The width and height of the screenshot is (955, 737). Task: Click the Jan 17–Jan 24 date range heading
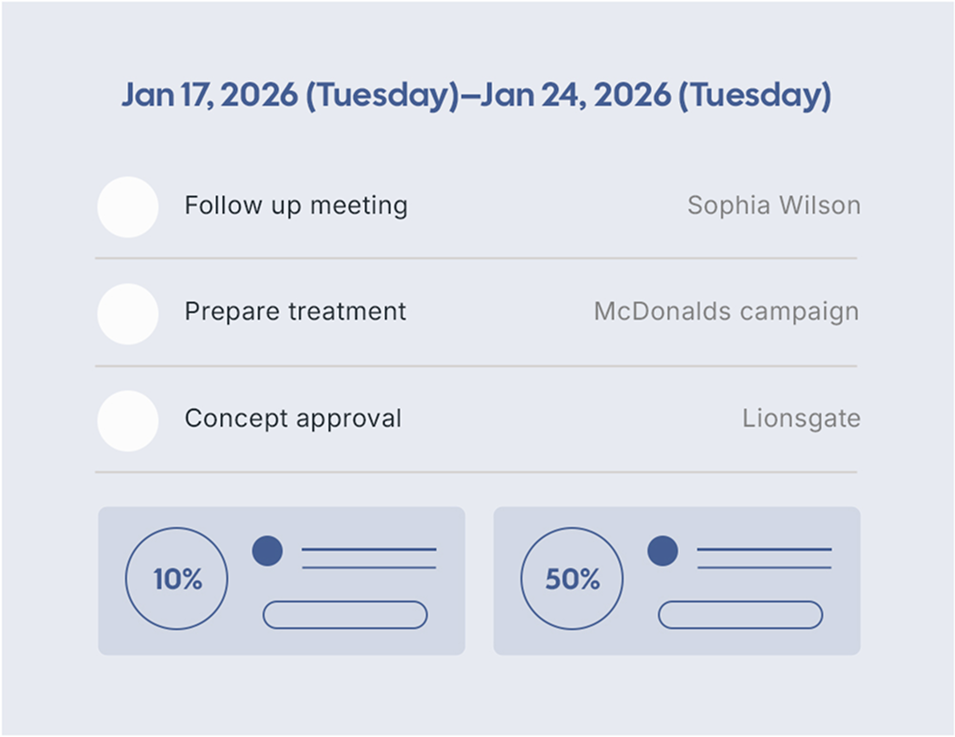[476, 96]
